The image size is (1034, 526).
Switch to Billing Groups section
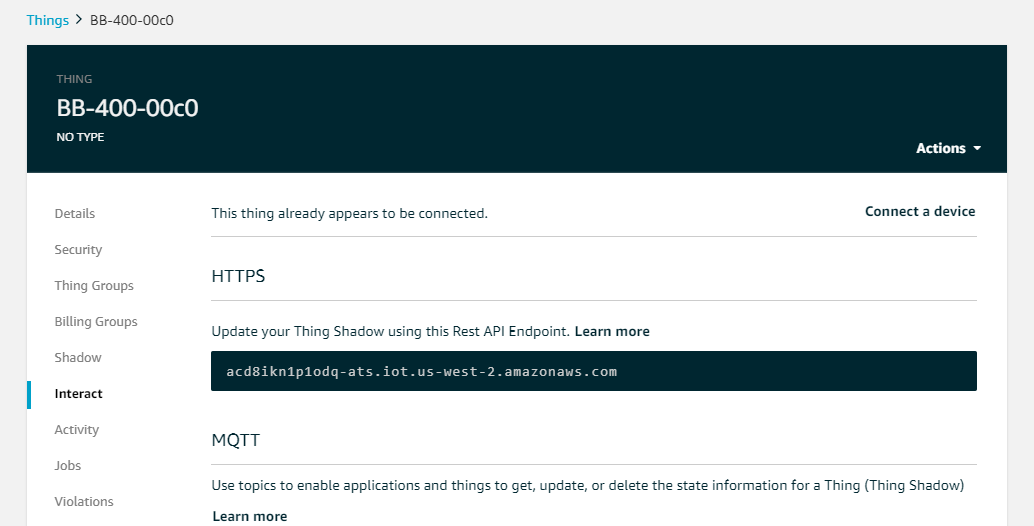pos(96,322)
